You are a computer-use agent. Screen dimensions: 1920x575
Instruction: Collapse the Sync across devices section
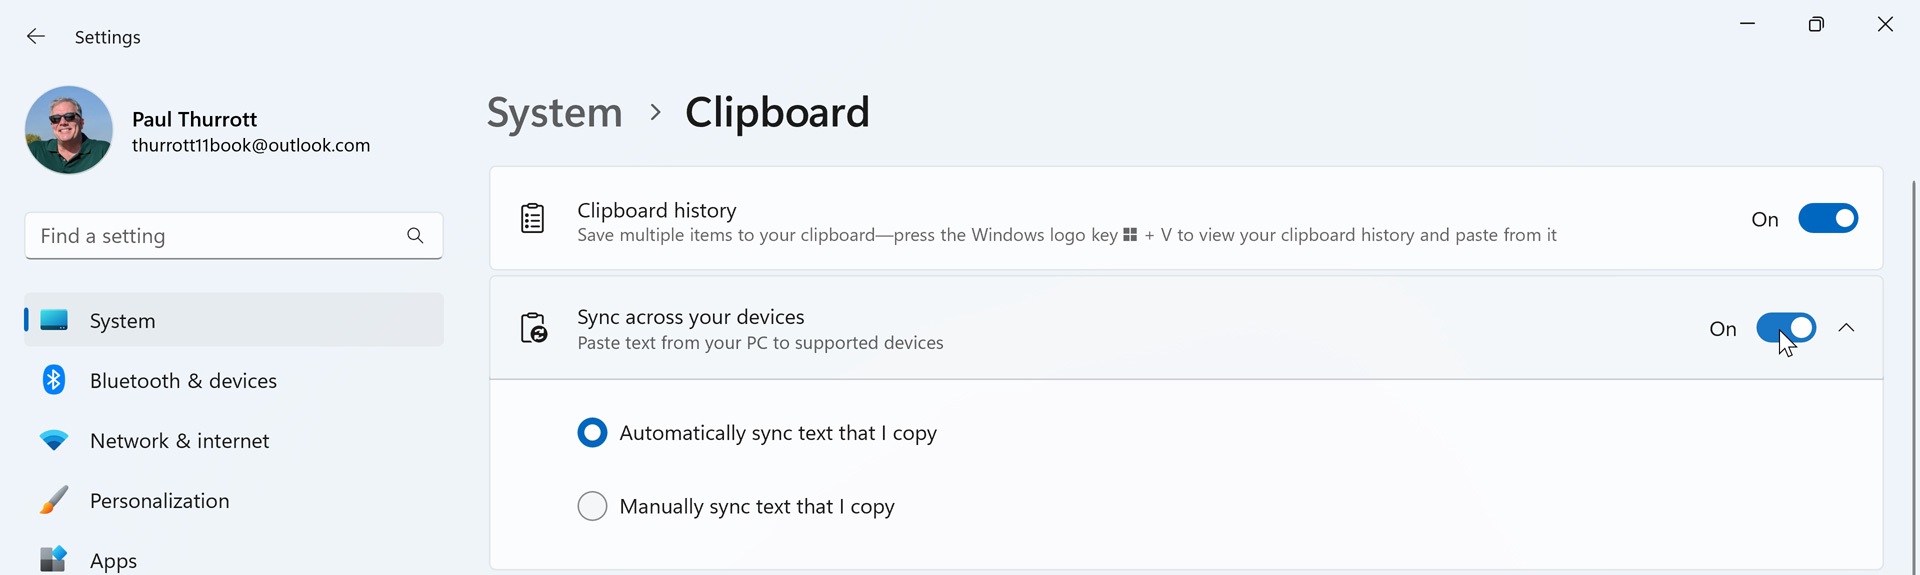click(x=1846, y=328)
